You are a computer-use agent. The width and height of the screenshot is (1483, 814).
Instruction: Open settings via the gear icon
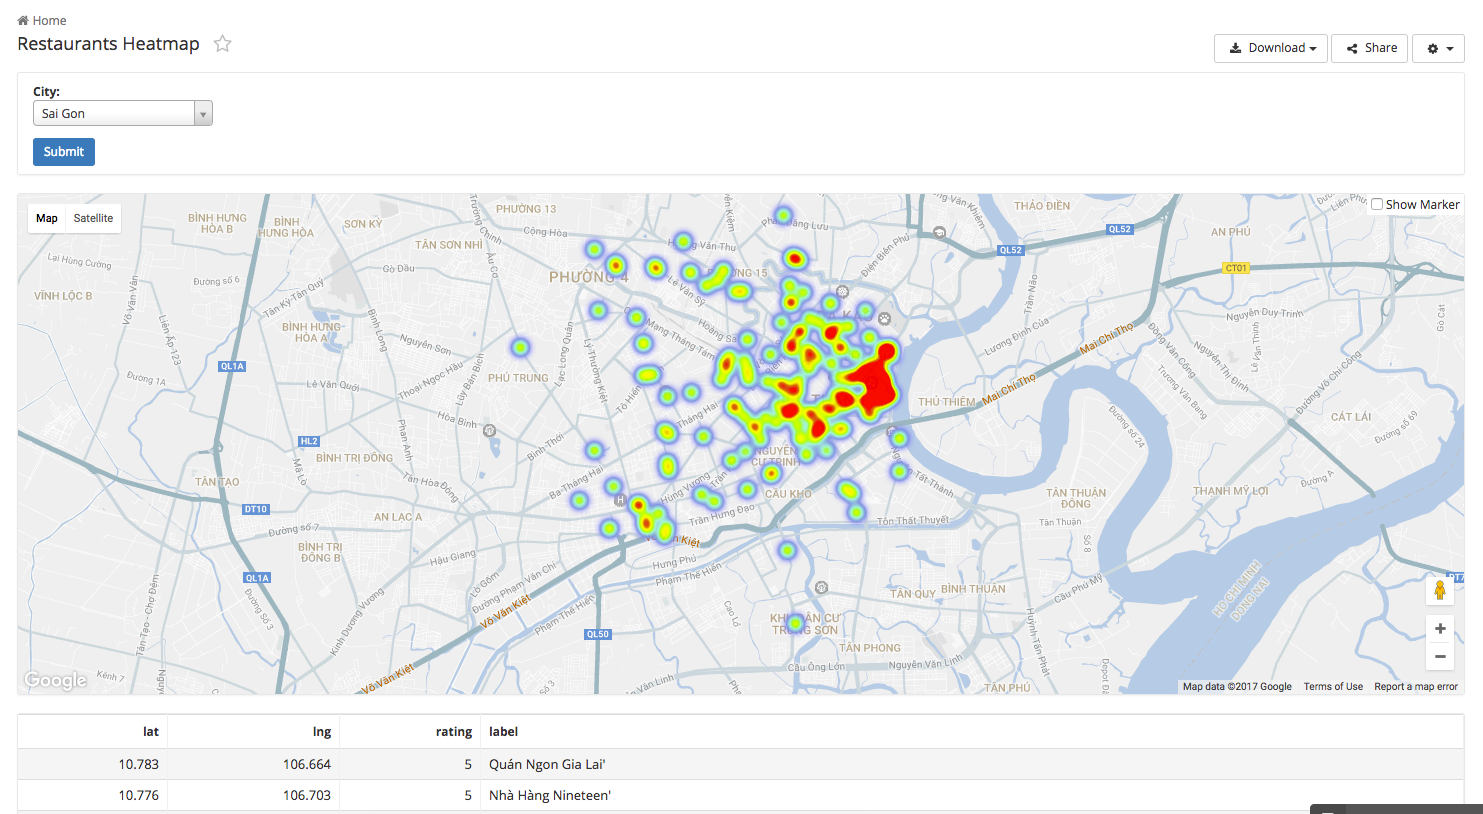[x=1432, y=48]
